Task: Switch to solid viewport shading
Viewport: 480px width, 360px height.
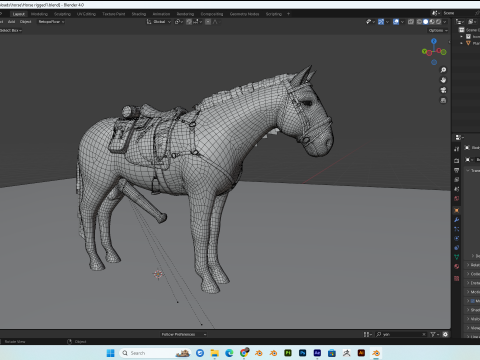Action: click(x=426, y=22)
